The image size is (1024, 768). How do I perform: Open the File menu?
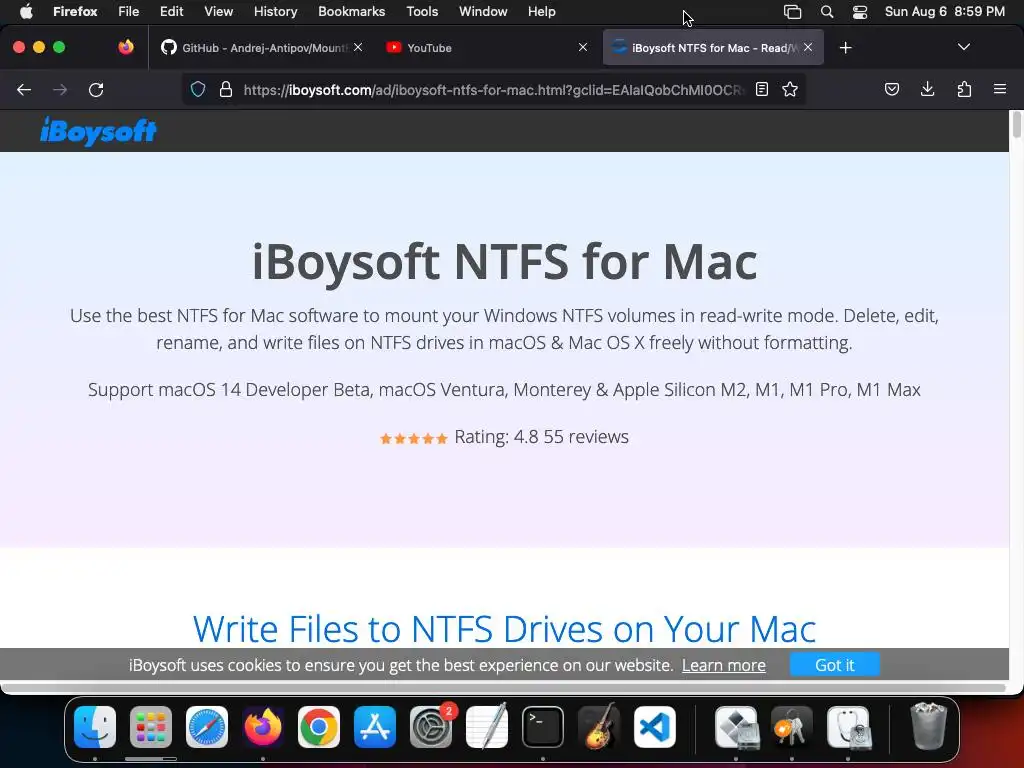[x=128, y=11]
